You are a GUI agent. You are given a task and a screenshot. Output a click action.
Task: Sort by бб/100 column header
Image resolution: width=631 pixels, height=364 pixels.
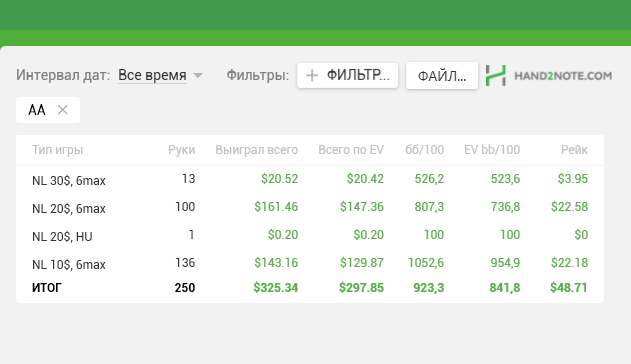point(425,150)
